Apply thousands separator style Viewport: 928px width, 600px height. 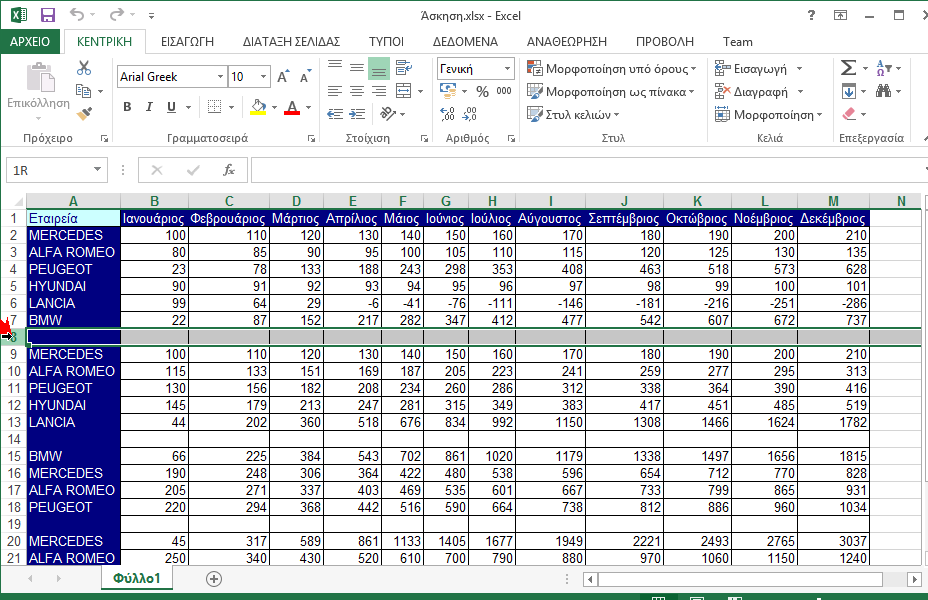[x=504, y=91]
